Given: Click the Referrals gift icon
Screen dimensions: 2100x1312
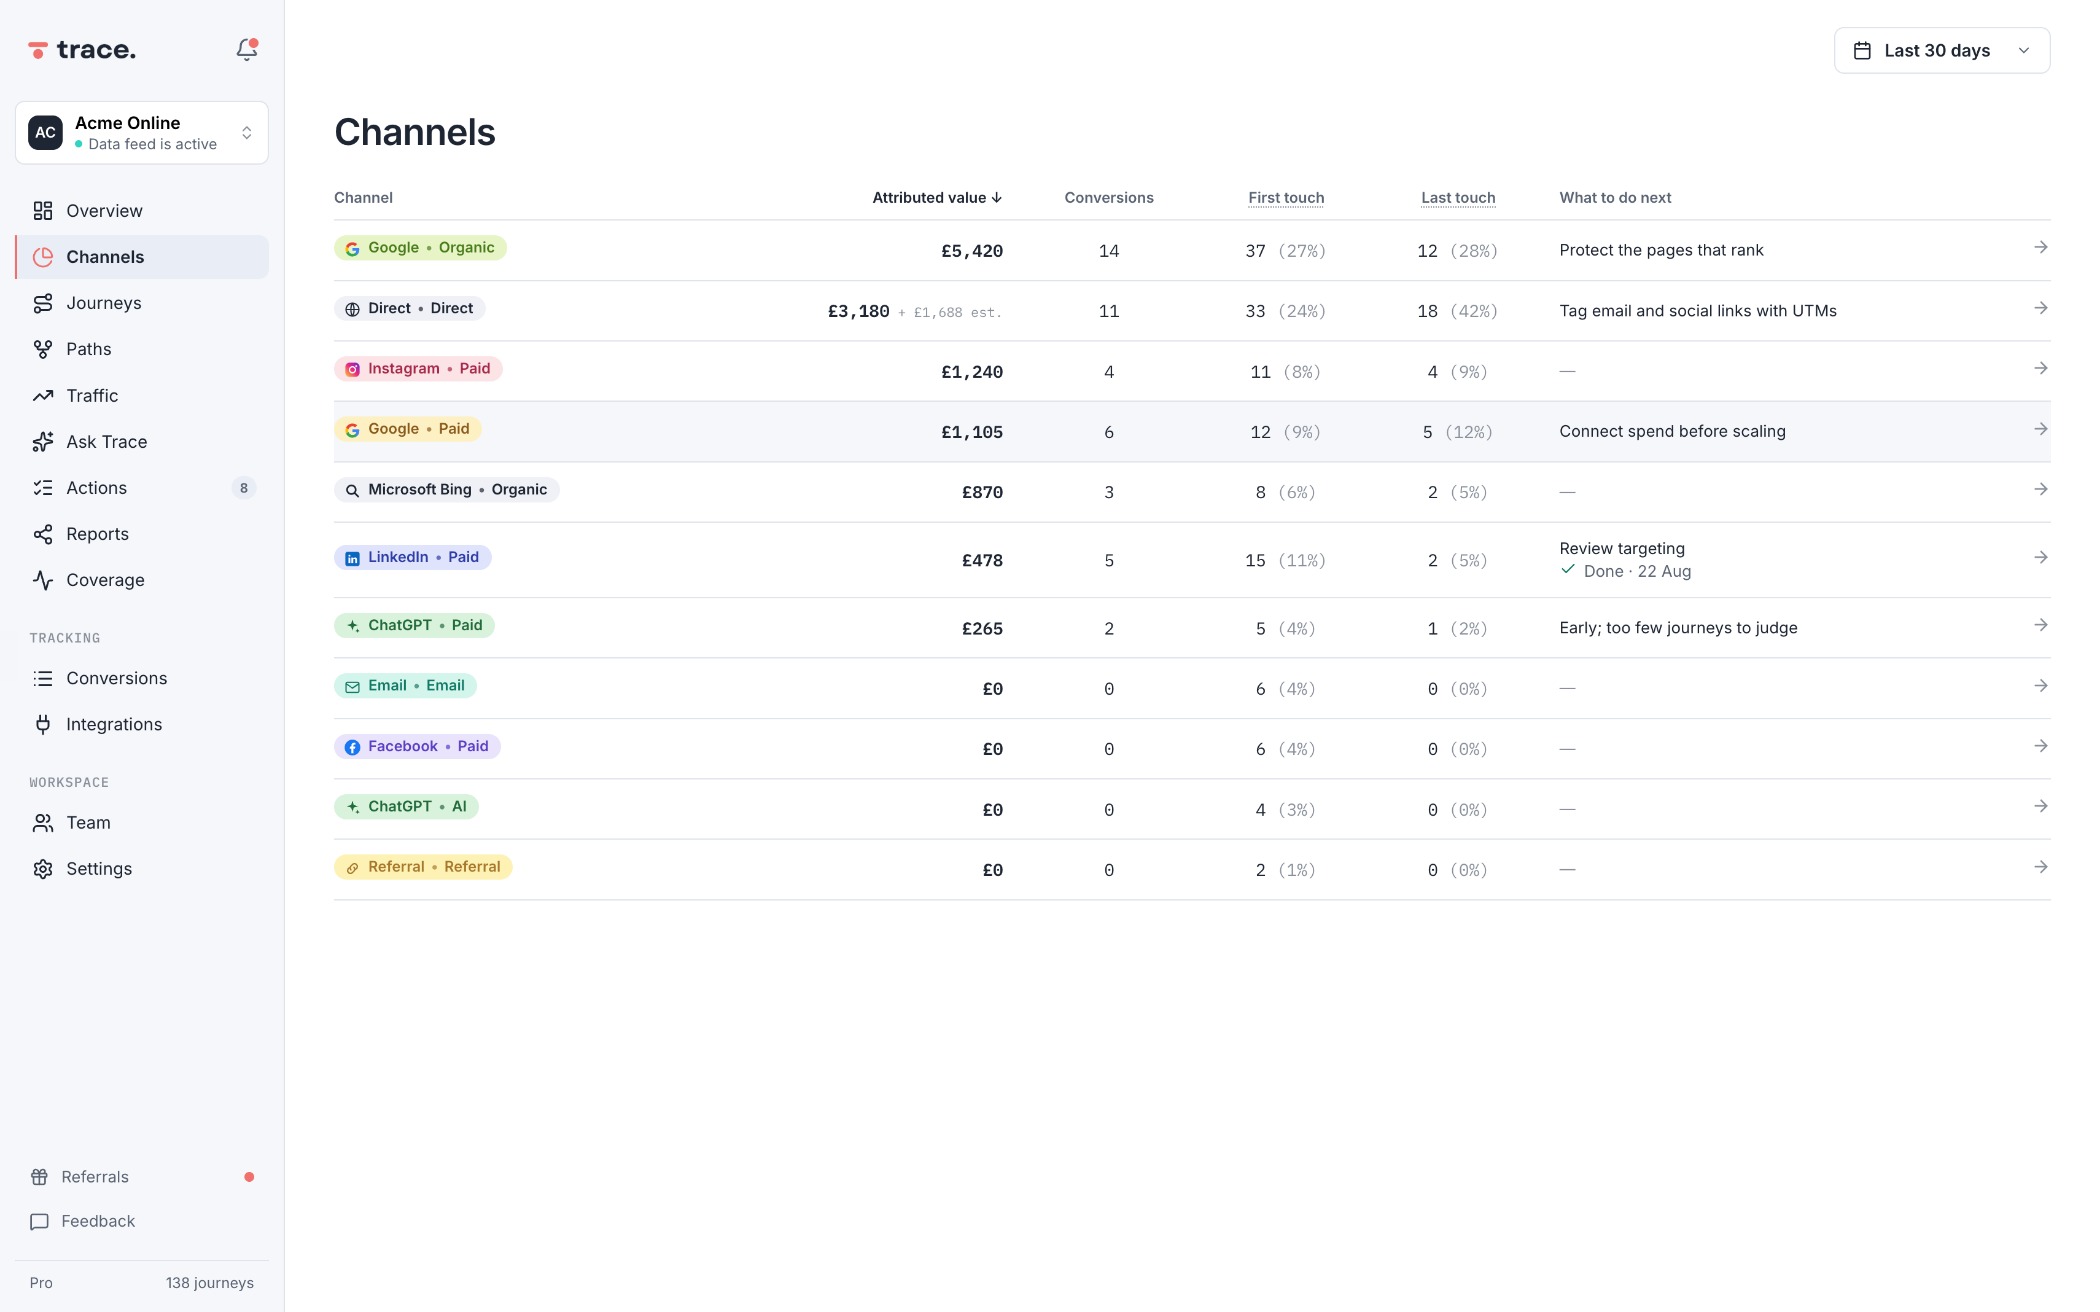Looking at the screenshot, I should 40,1177.
